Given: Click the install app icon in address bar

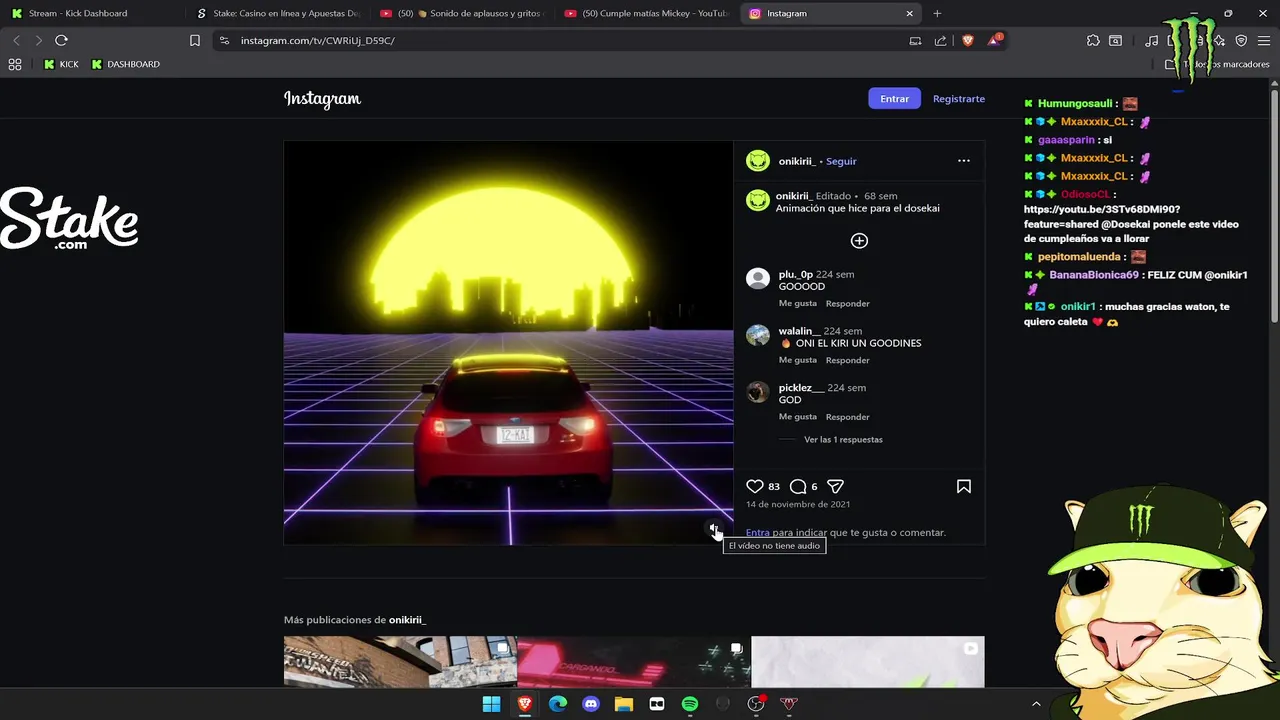Looking at the screenshot, I should click(x=915, y=41).
